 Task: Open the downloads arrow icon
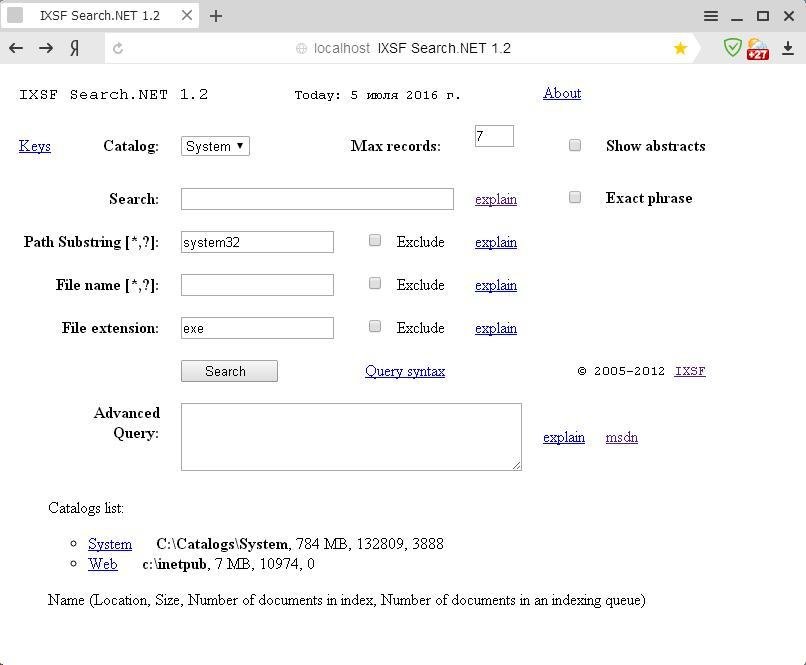click(787, 47)
